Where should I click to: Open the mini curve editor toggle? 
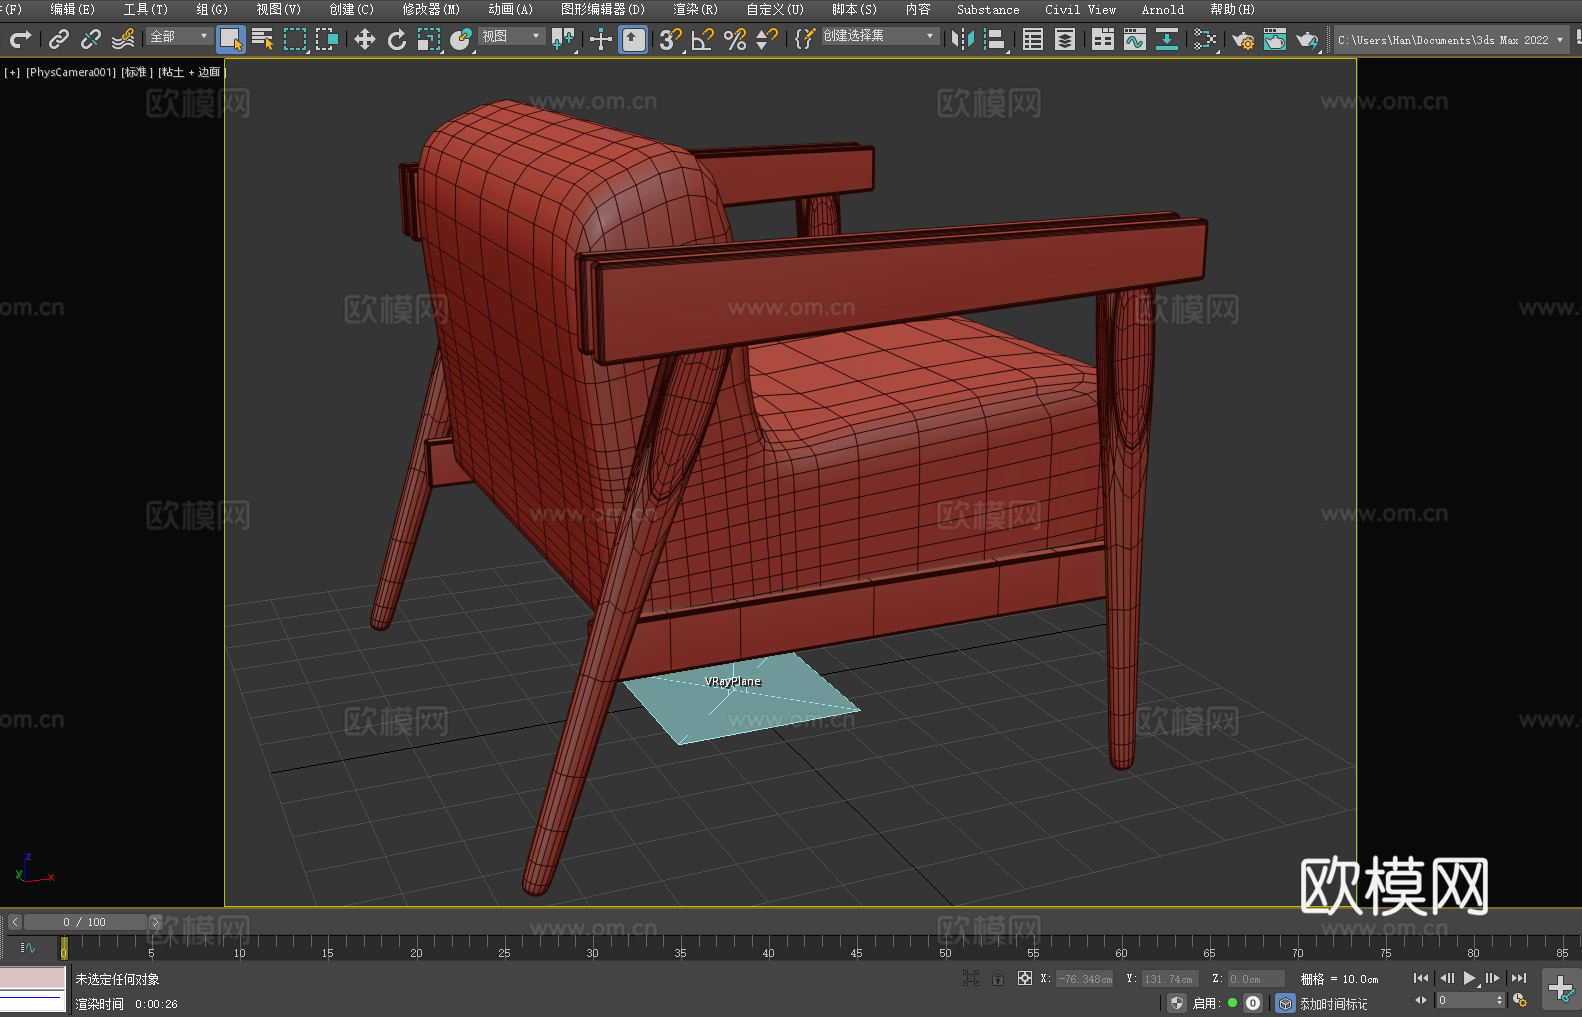[x=28, y=948]
